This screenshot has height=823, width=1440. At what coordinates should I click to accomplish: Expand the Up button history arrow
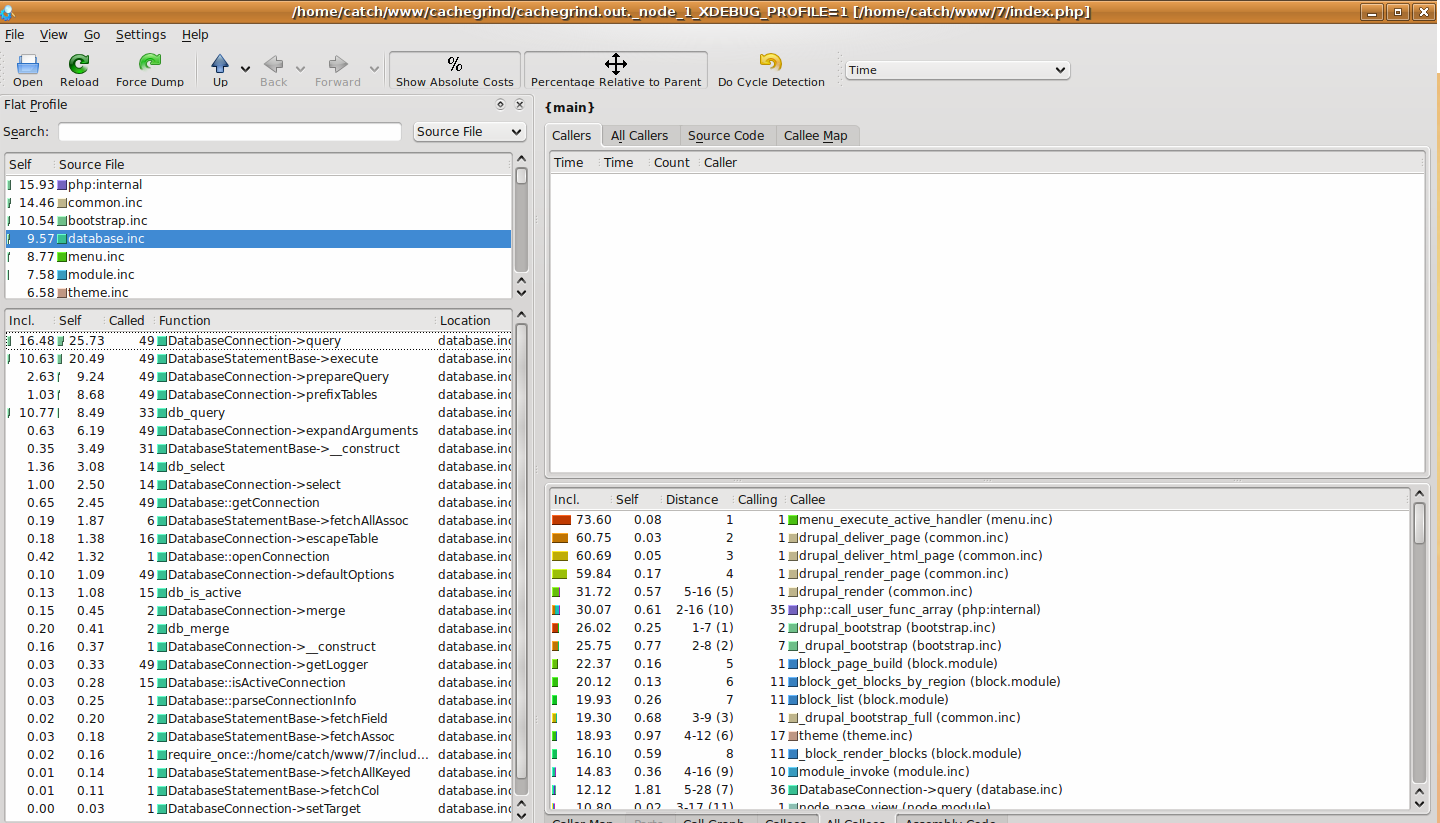(x=246, y=70)
